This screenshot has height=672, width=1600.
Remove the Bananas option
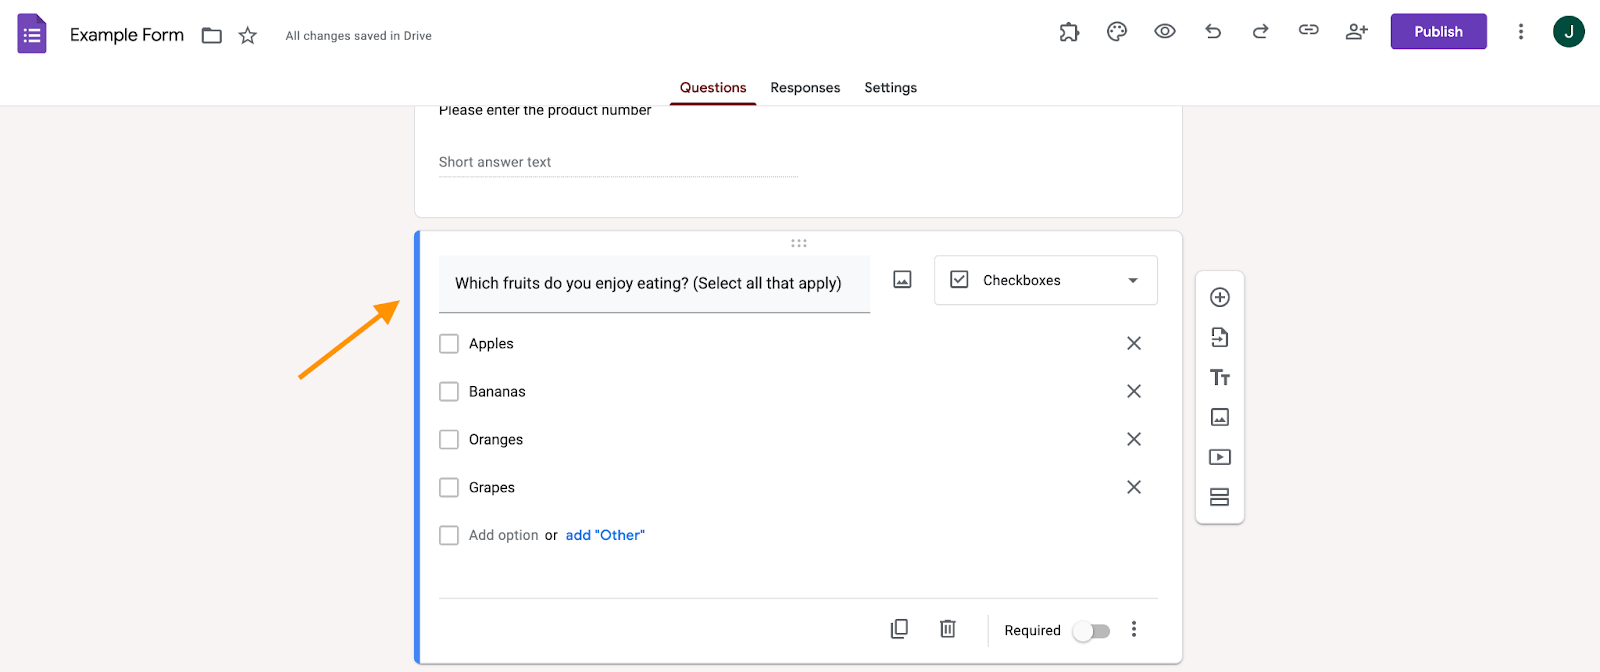pyautogui.click(x=1134, y=391)
